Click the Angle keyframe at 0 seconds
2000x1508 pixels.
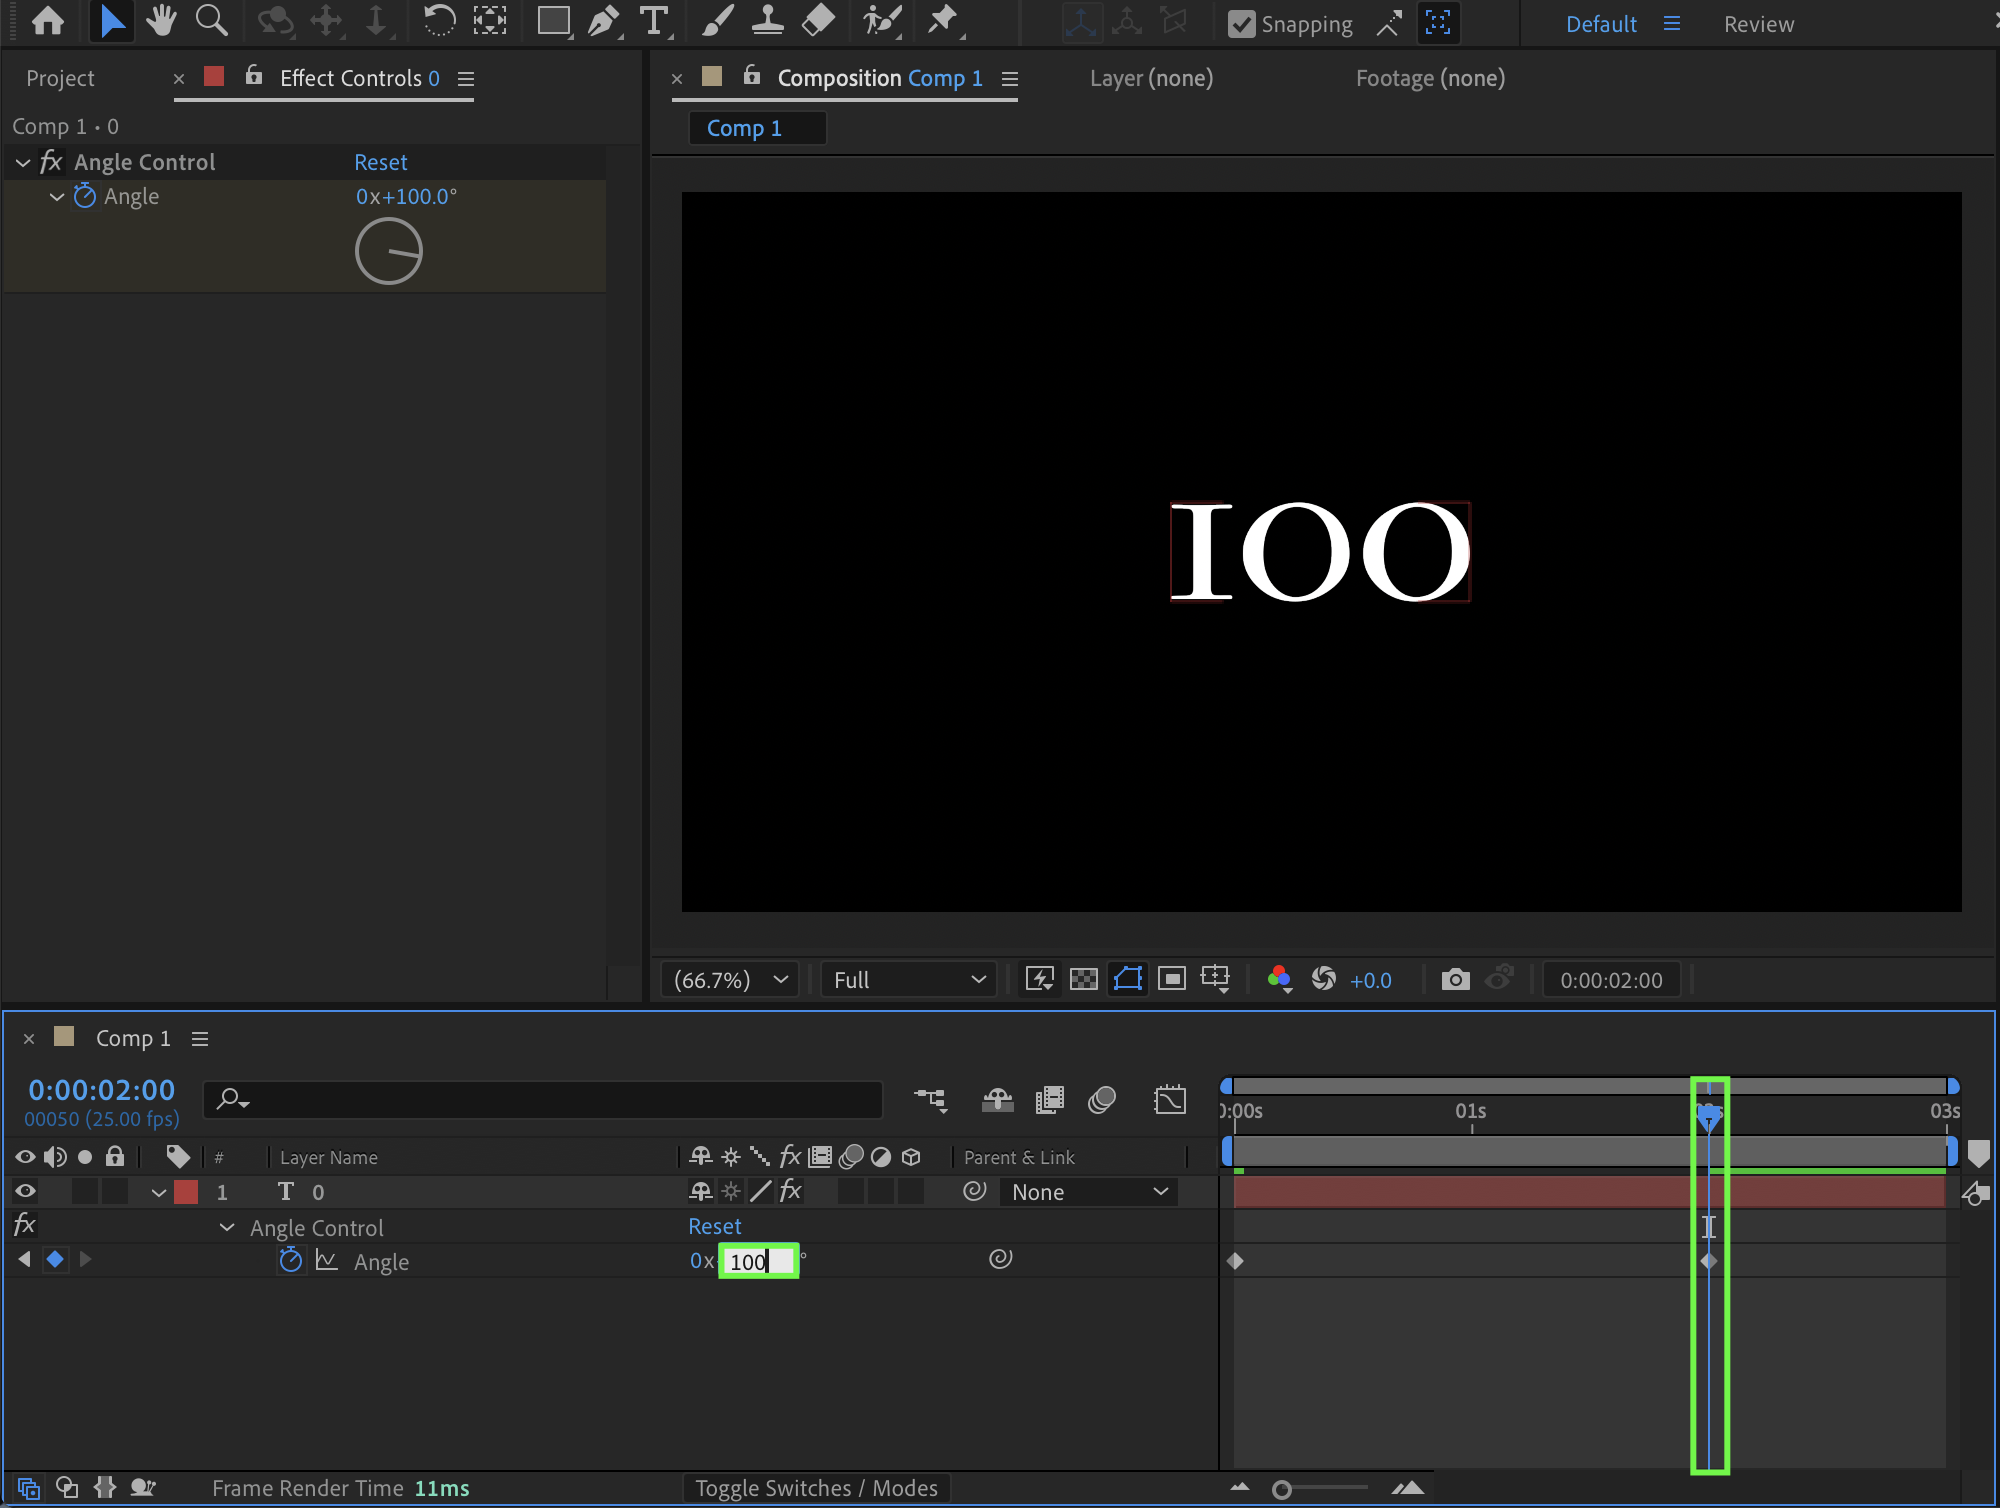(x=1235, y=1261)
